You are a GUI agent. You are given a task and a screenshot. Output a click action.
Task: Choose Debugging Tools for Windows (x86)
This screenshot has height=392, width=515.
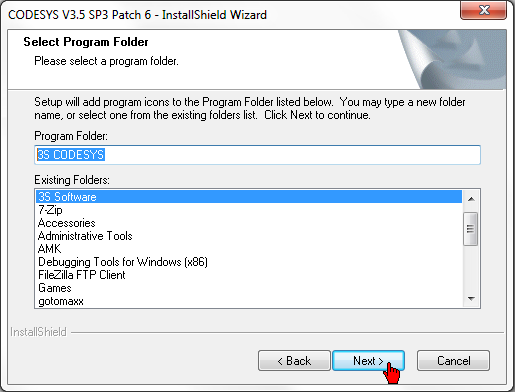[249, 262]
